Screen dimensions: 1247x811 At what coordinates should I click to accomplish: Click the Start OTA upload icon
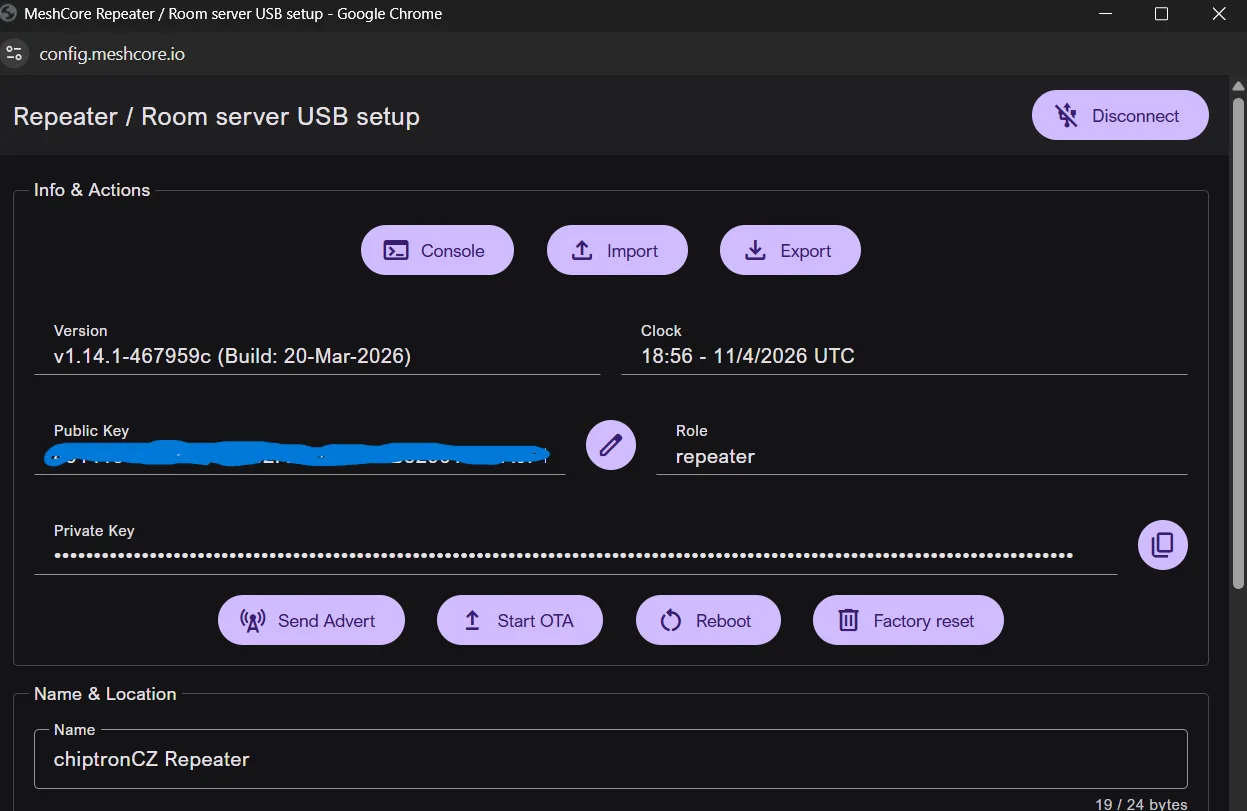tap(473, 621)
